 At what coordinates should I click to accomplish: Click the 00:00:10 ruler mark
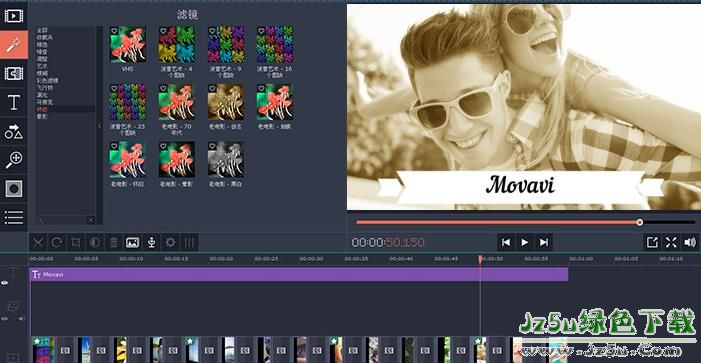(x=131, y=259)
